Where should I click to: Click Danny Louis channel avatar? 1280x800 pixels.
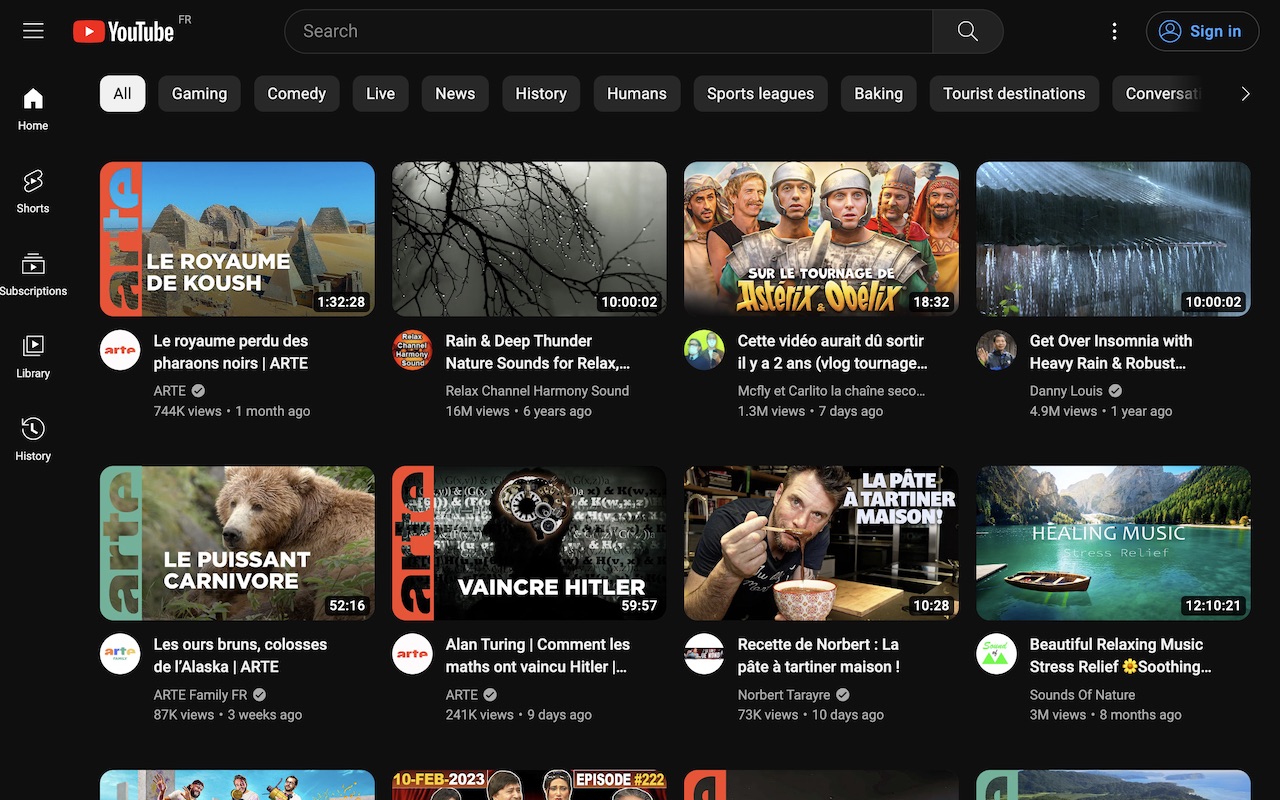point(996,350)
